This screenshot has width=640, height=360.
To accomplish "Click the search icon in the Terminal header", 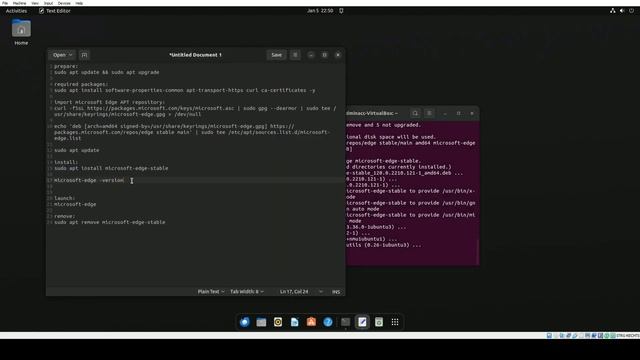I will tap(415, 113).
